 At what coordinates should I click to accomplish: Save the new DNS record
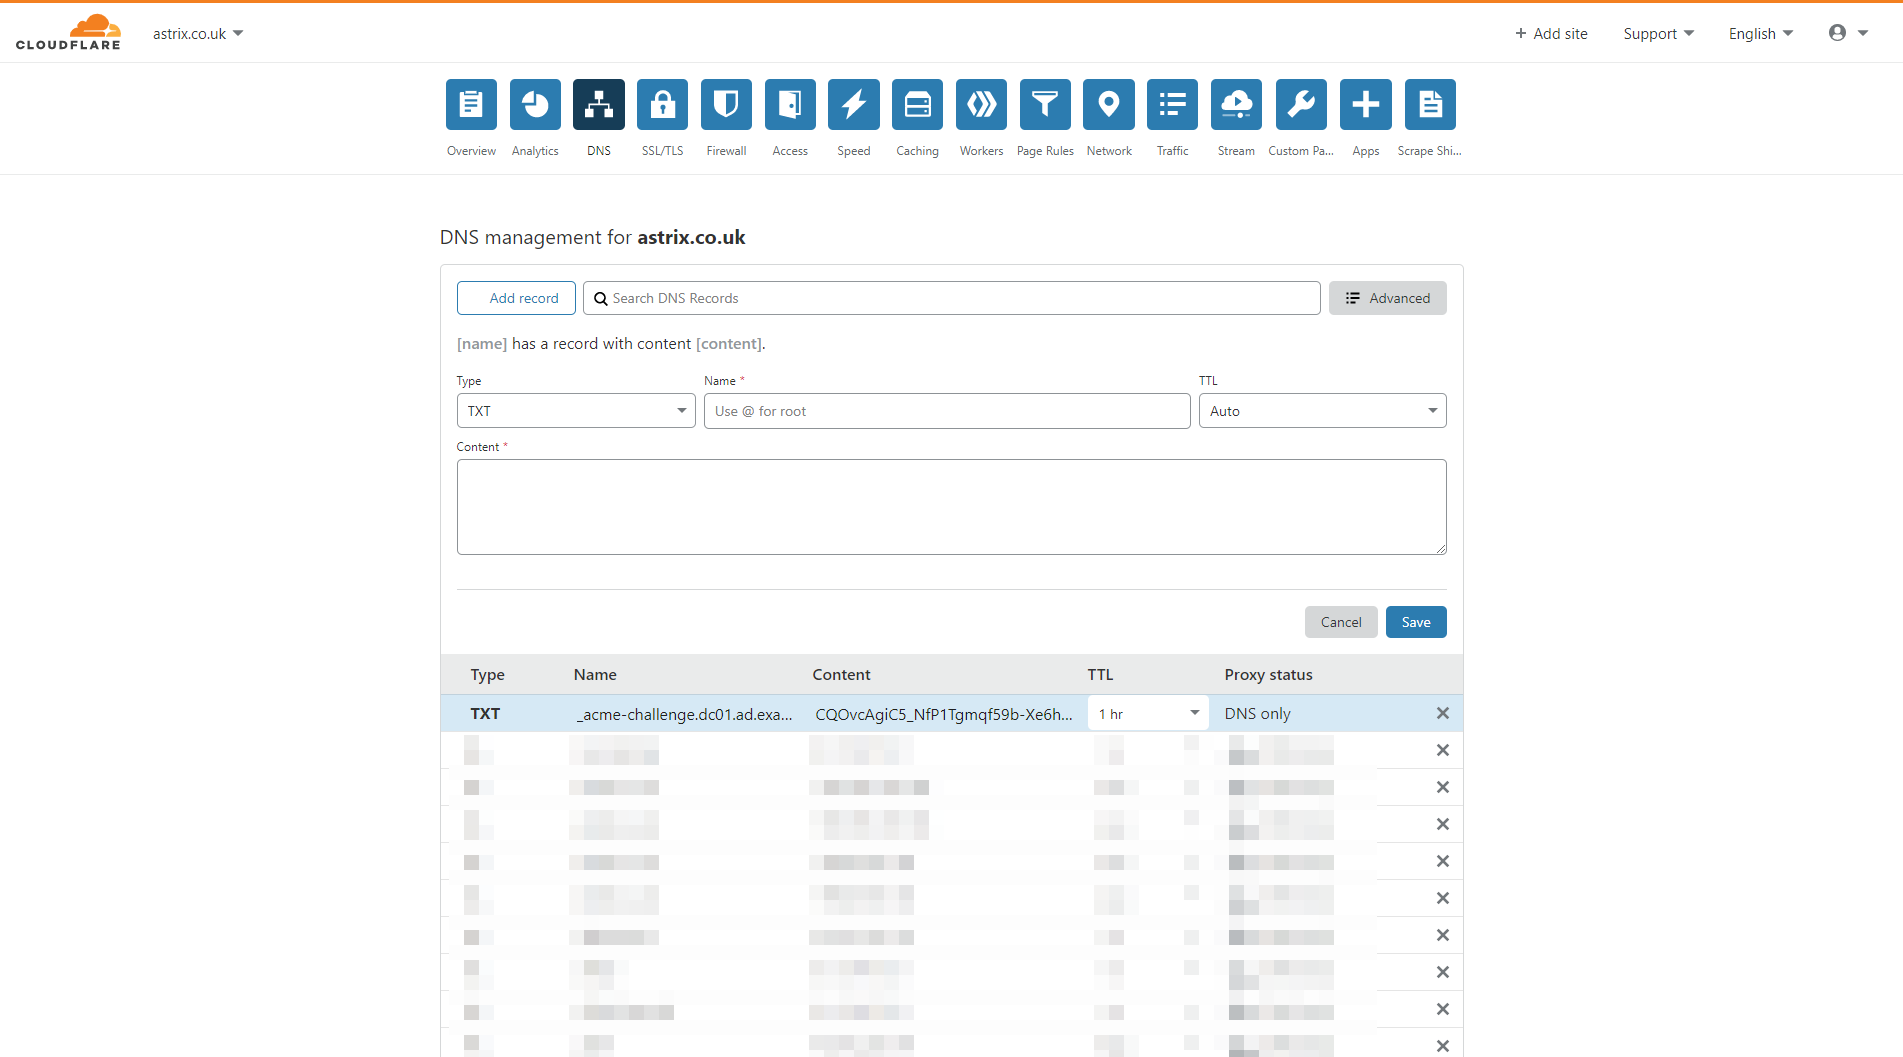[1415, 621]
